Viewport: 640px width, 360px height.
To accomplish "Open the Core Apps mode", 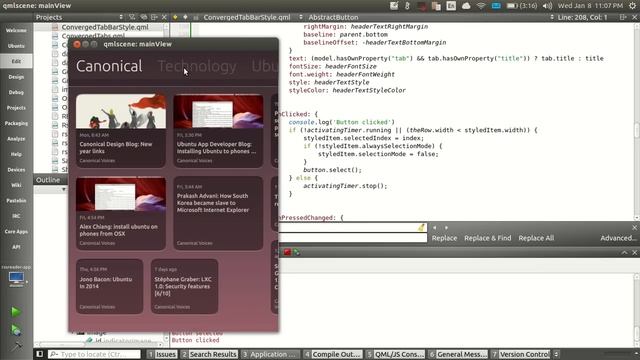I will click(x=16, y=231).
